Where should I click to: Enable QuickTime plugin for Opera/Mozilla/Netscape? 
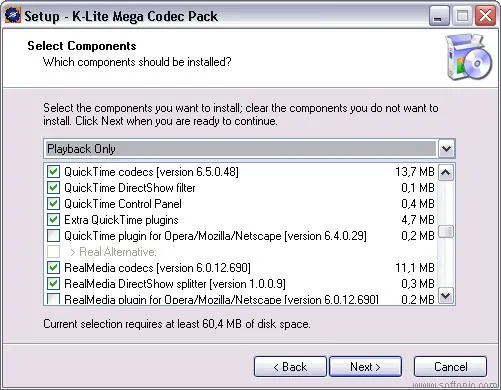point(53,236)
